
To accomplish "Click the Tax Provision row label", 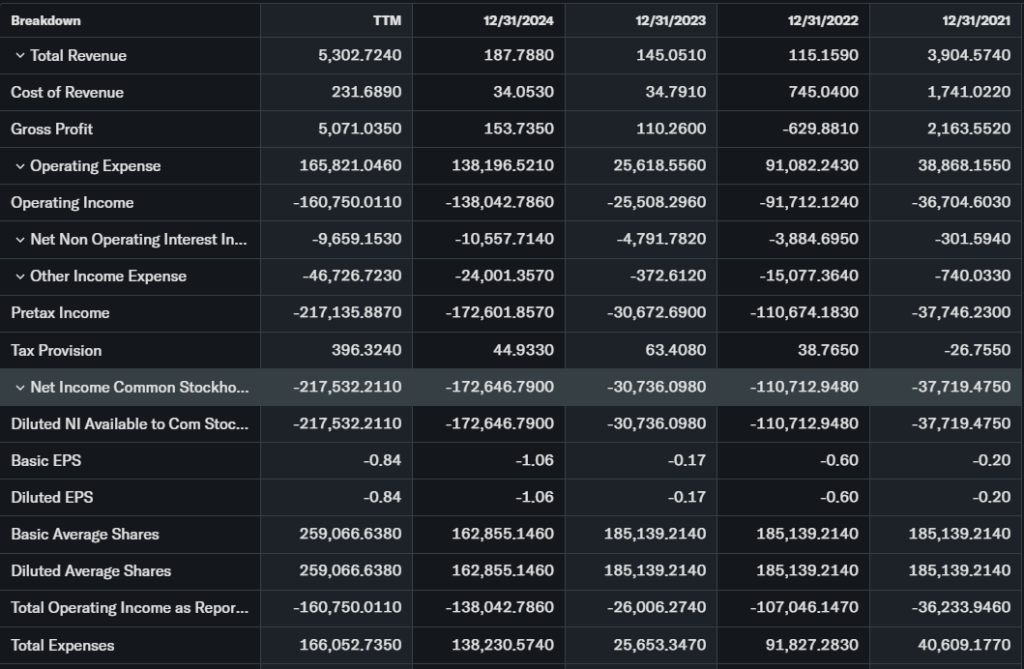I will coord(56,351).
